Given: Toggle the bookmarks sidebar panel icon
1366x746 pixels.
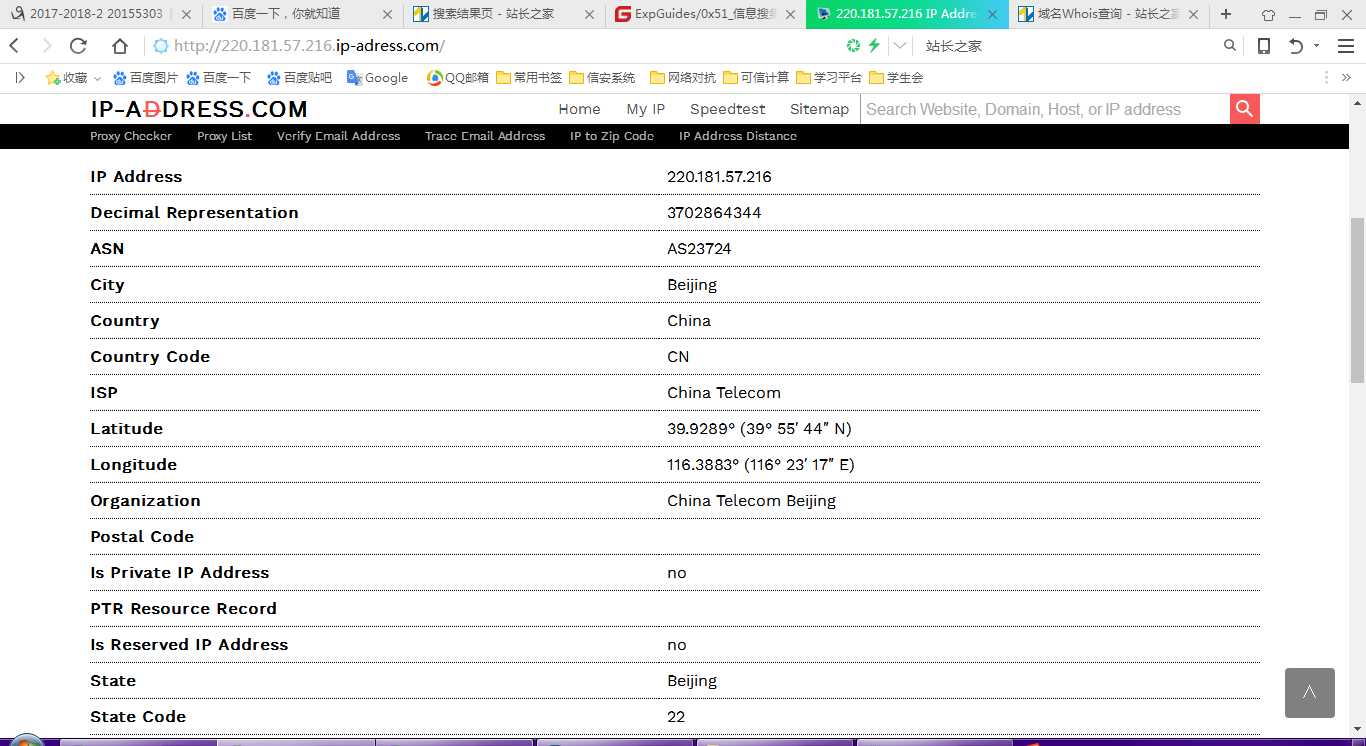Looking at the screenshot, I should coord(20,77).
